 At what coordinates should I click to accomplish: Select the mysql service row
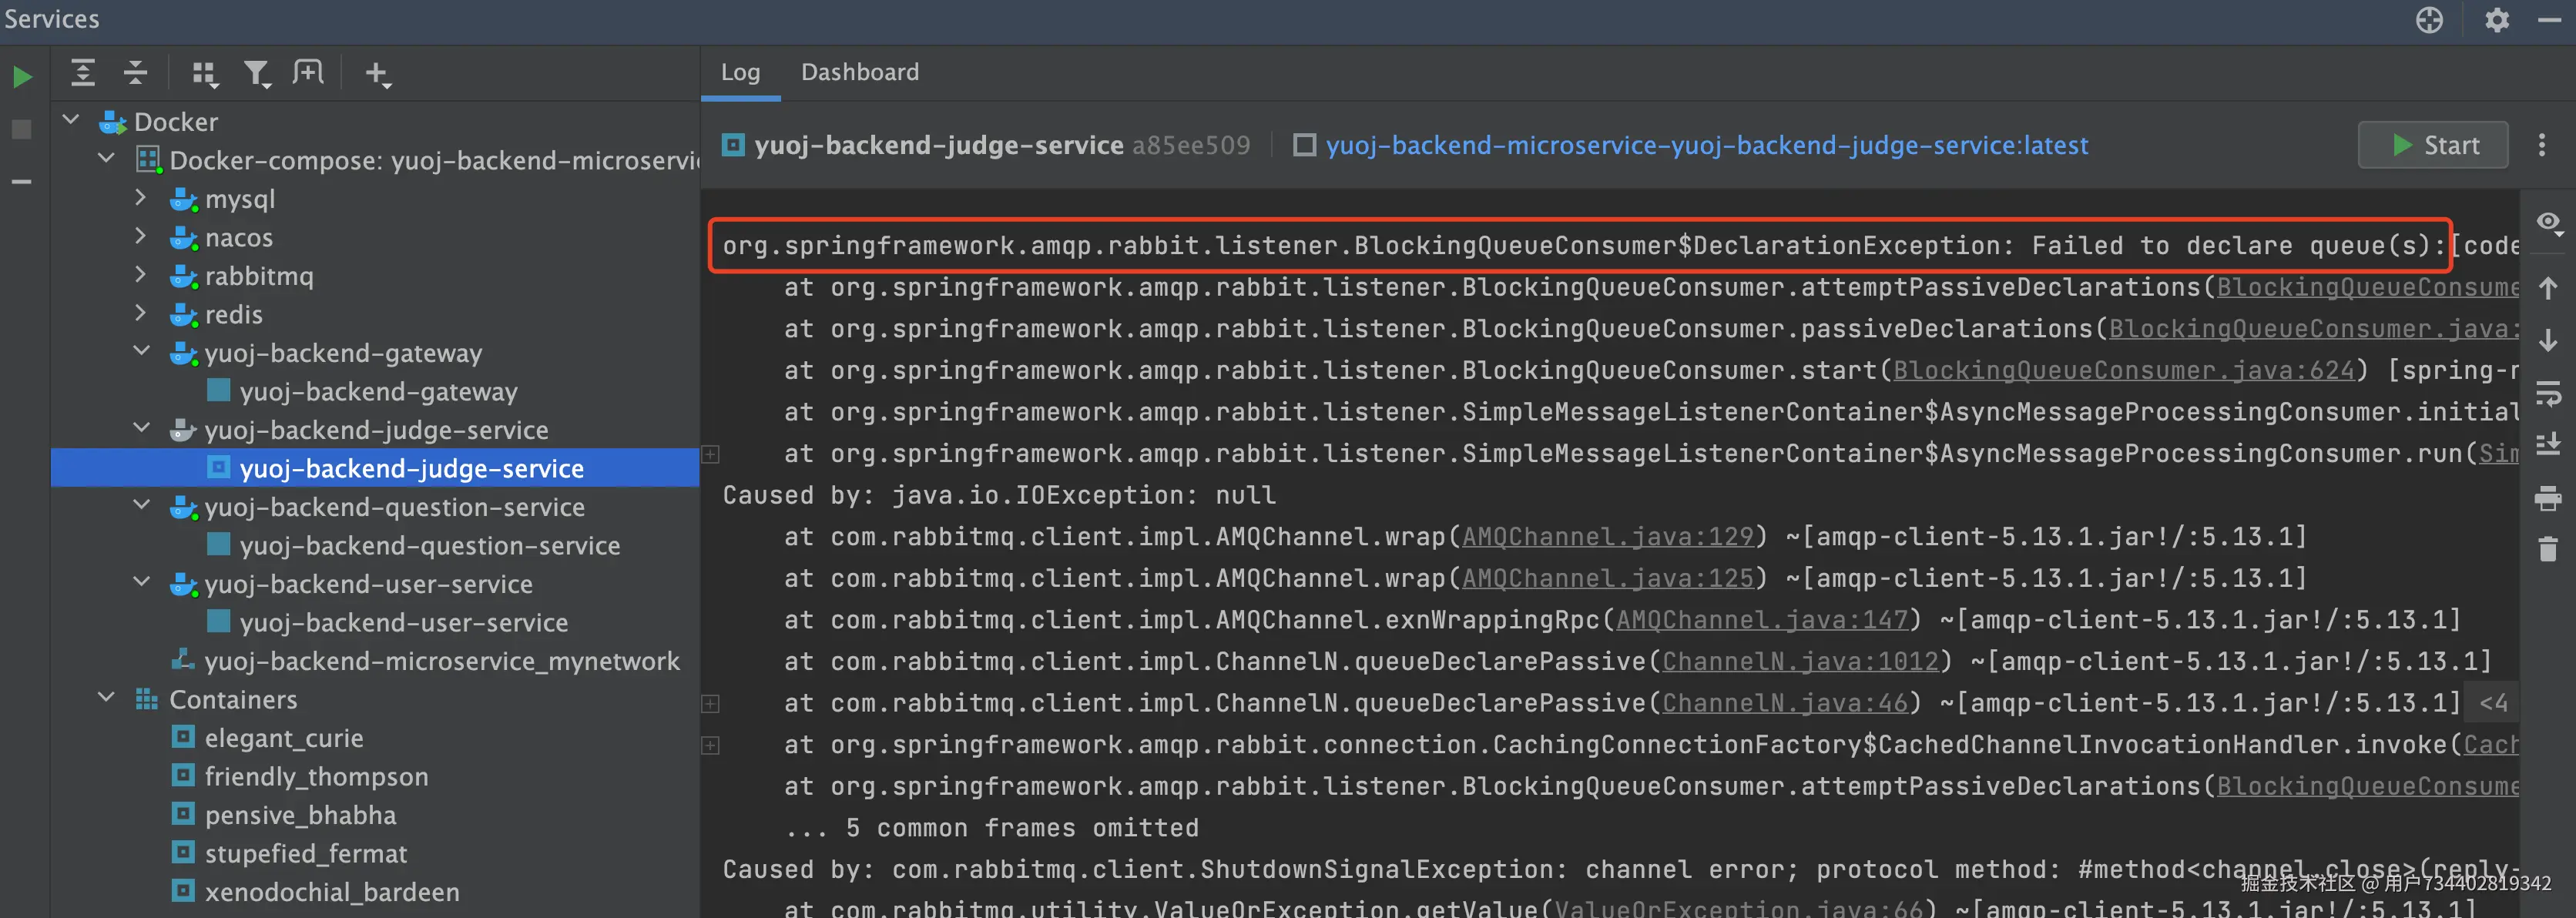tap(239, 199)
